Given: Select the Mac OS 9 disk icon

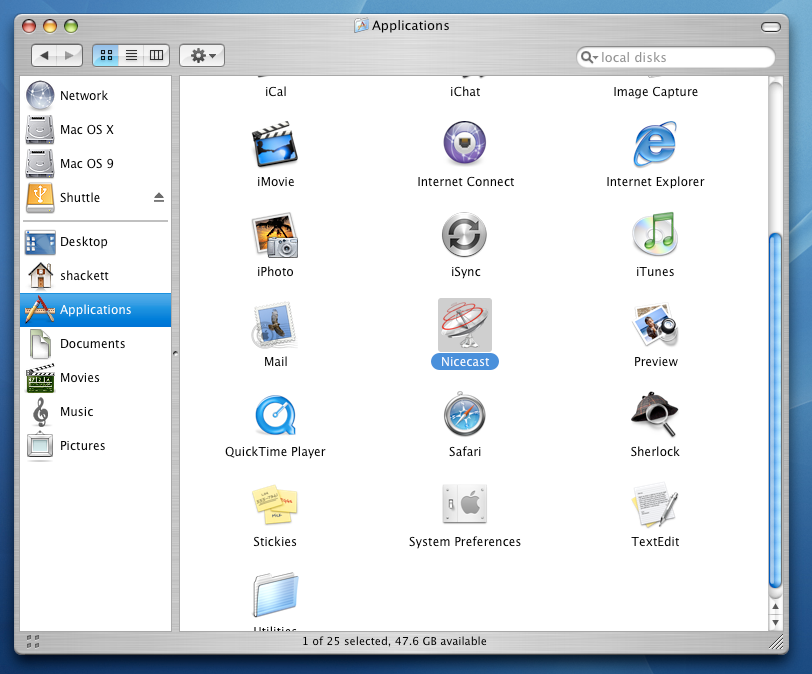Looking at the screenshot, I should (x=40, y=164).
